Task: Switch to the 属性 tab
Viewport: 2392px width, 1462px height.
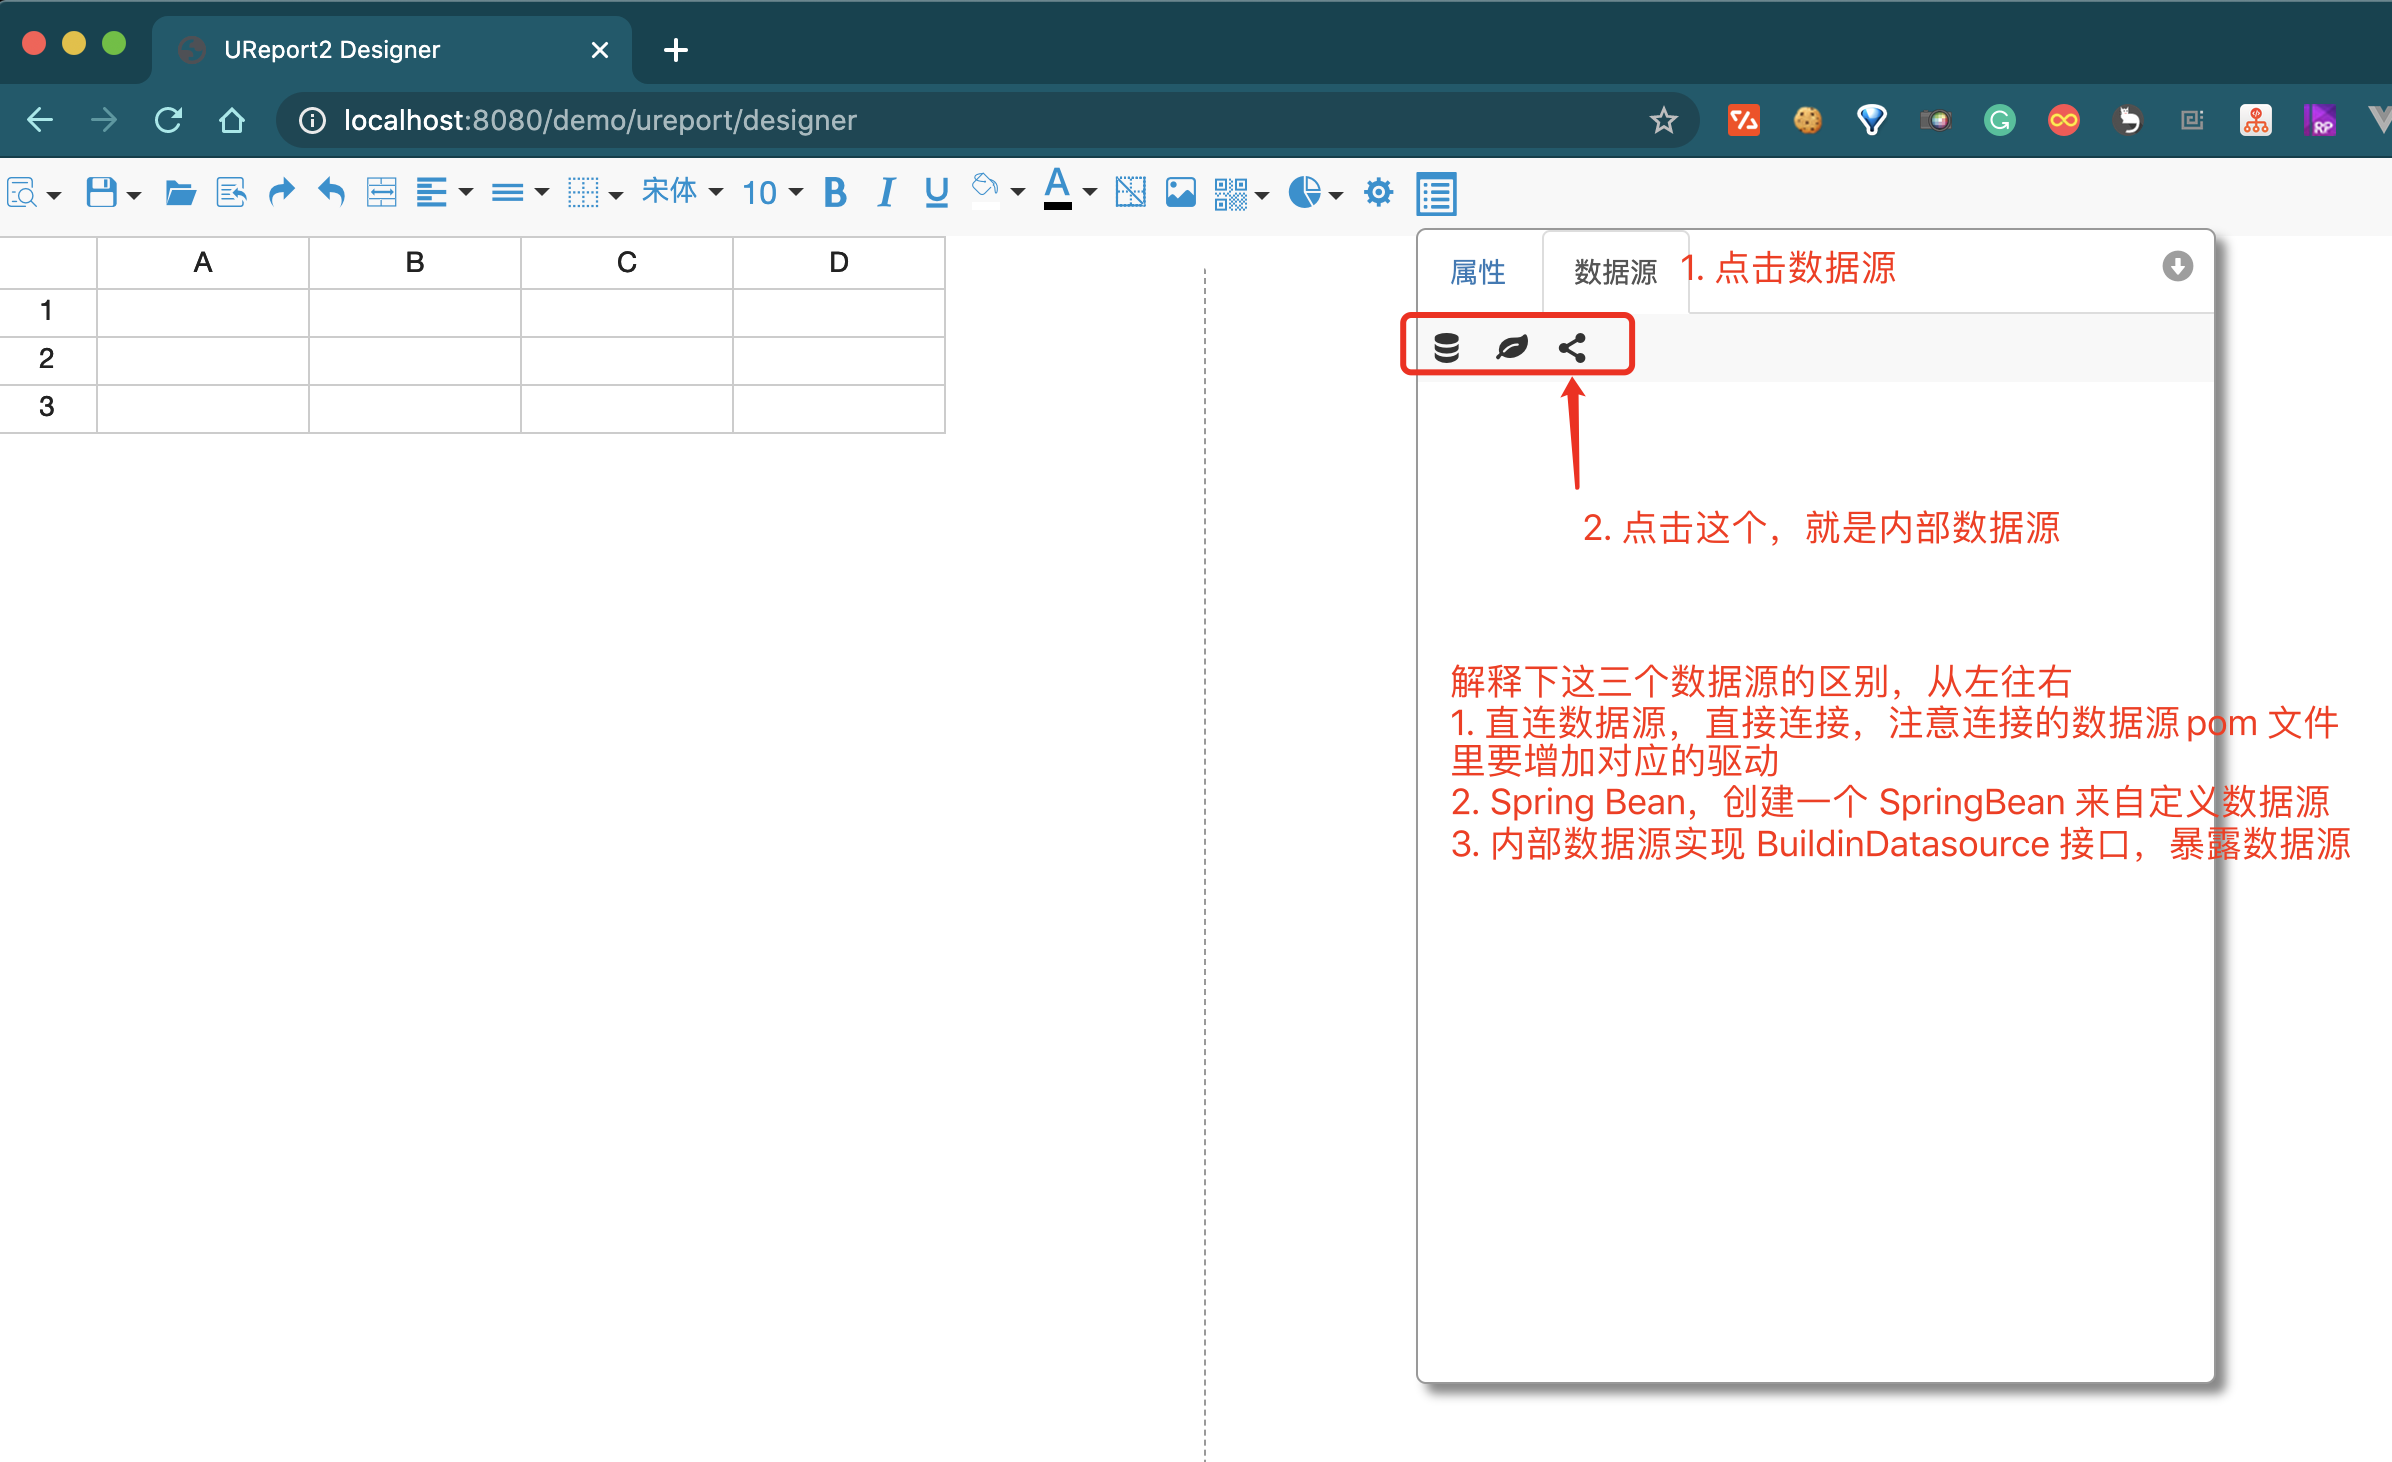Action: point(1478,272)
